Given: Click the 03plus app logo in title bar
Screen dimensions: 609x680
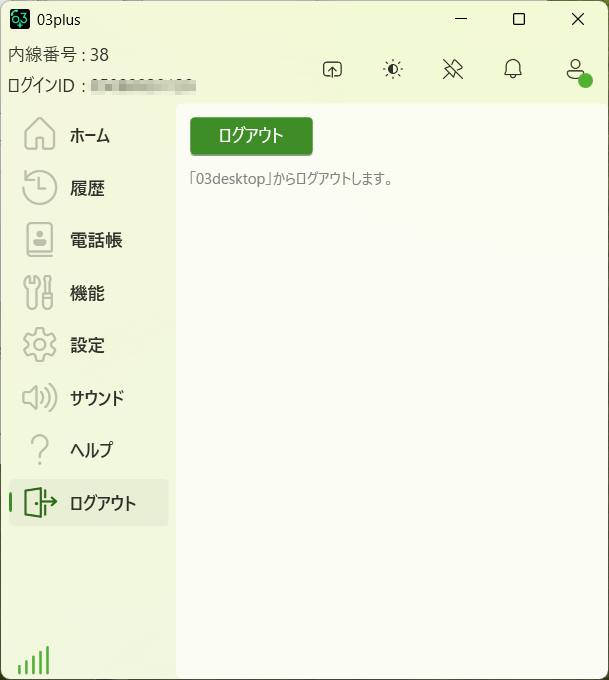Looking at the screenshot, I should click(20, 19).
